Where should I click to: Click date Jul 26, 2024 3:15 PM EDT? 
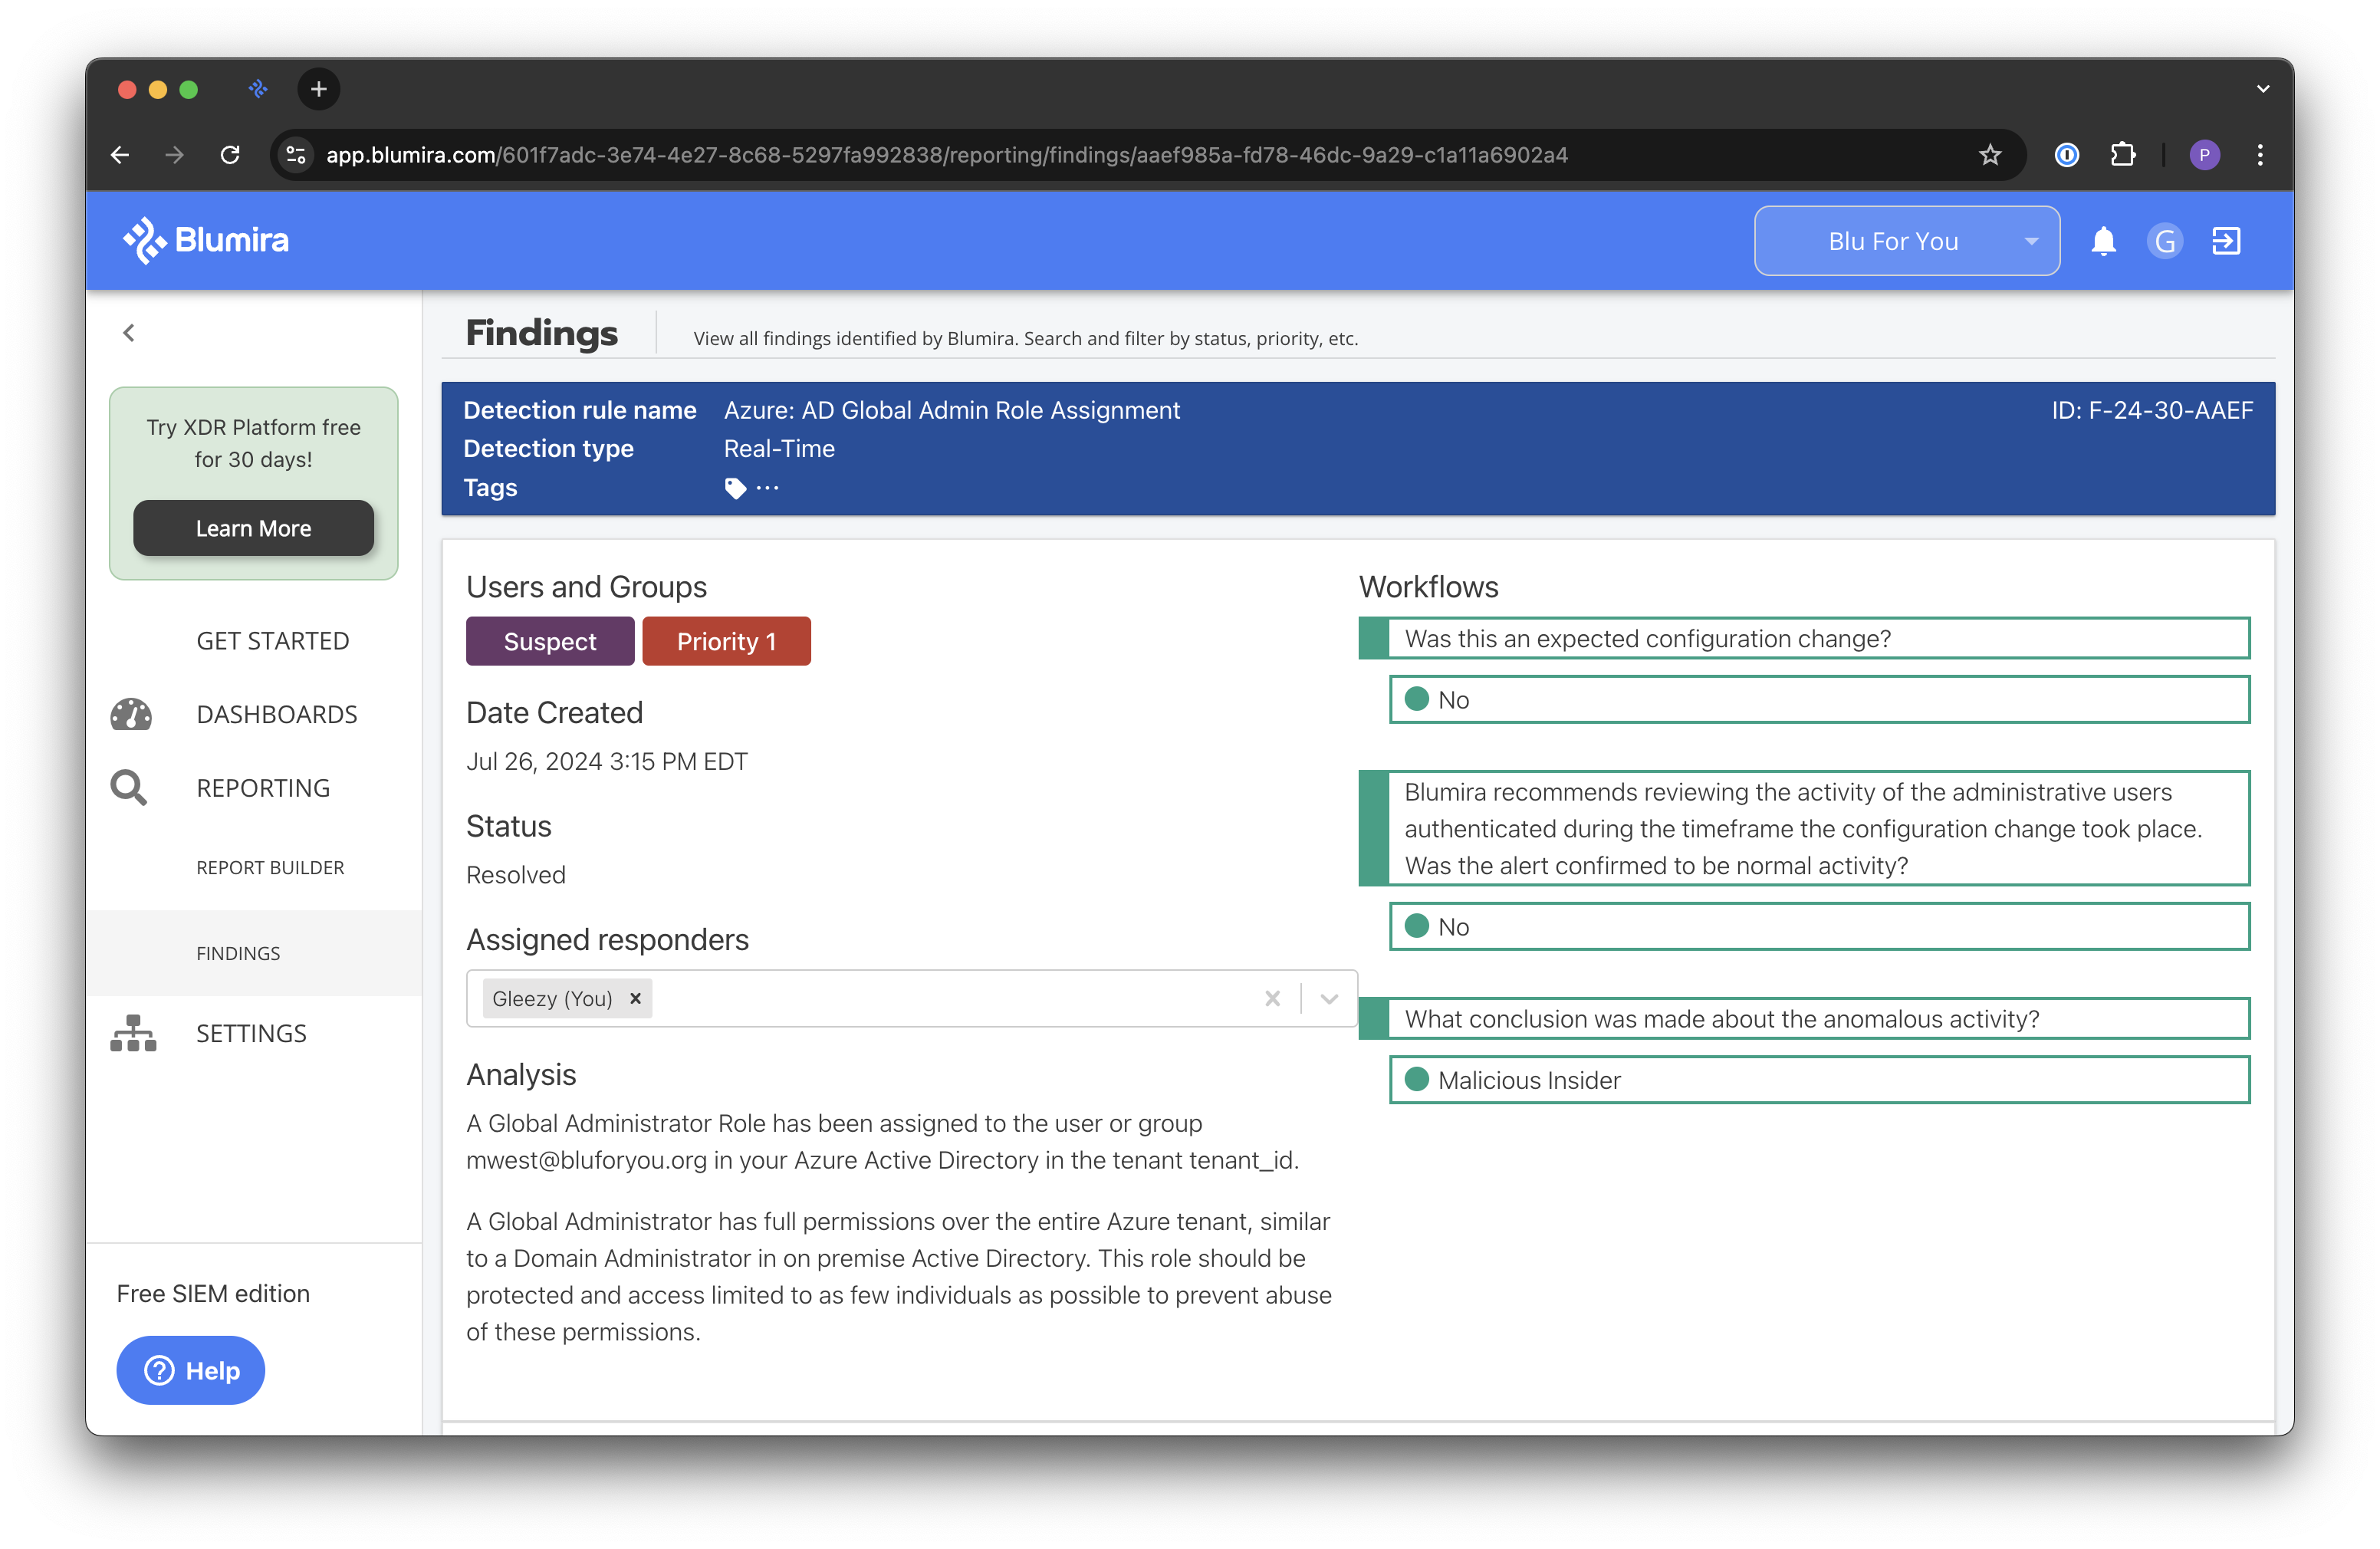(607, 761)
